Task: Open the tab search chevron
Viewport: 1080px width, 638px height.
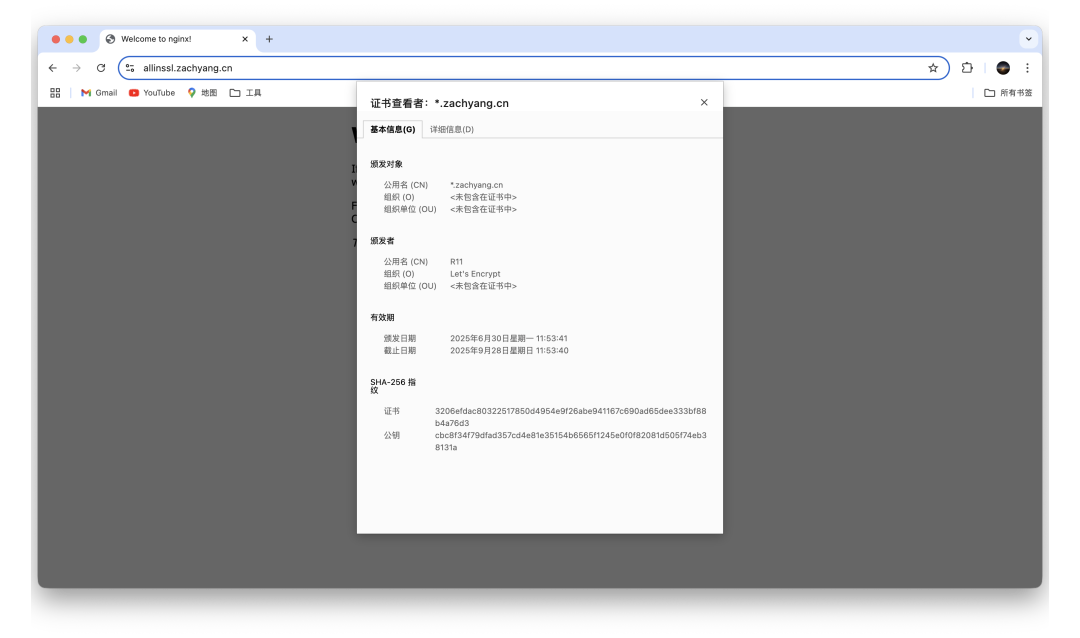Action: [1028, 39]
